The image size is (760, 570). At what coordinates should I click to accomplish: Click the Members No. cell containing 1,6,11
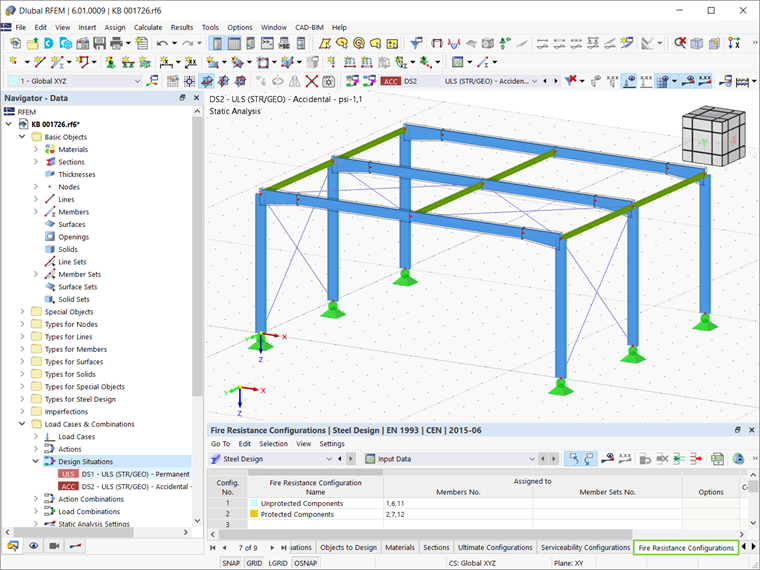pyautogui.click(x=458, y=503)
